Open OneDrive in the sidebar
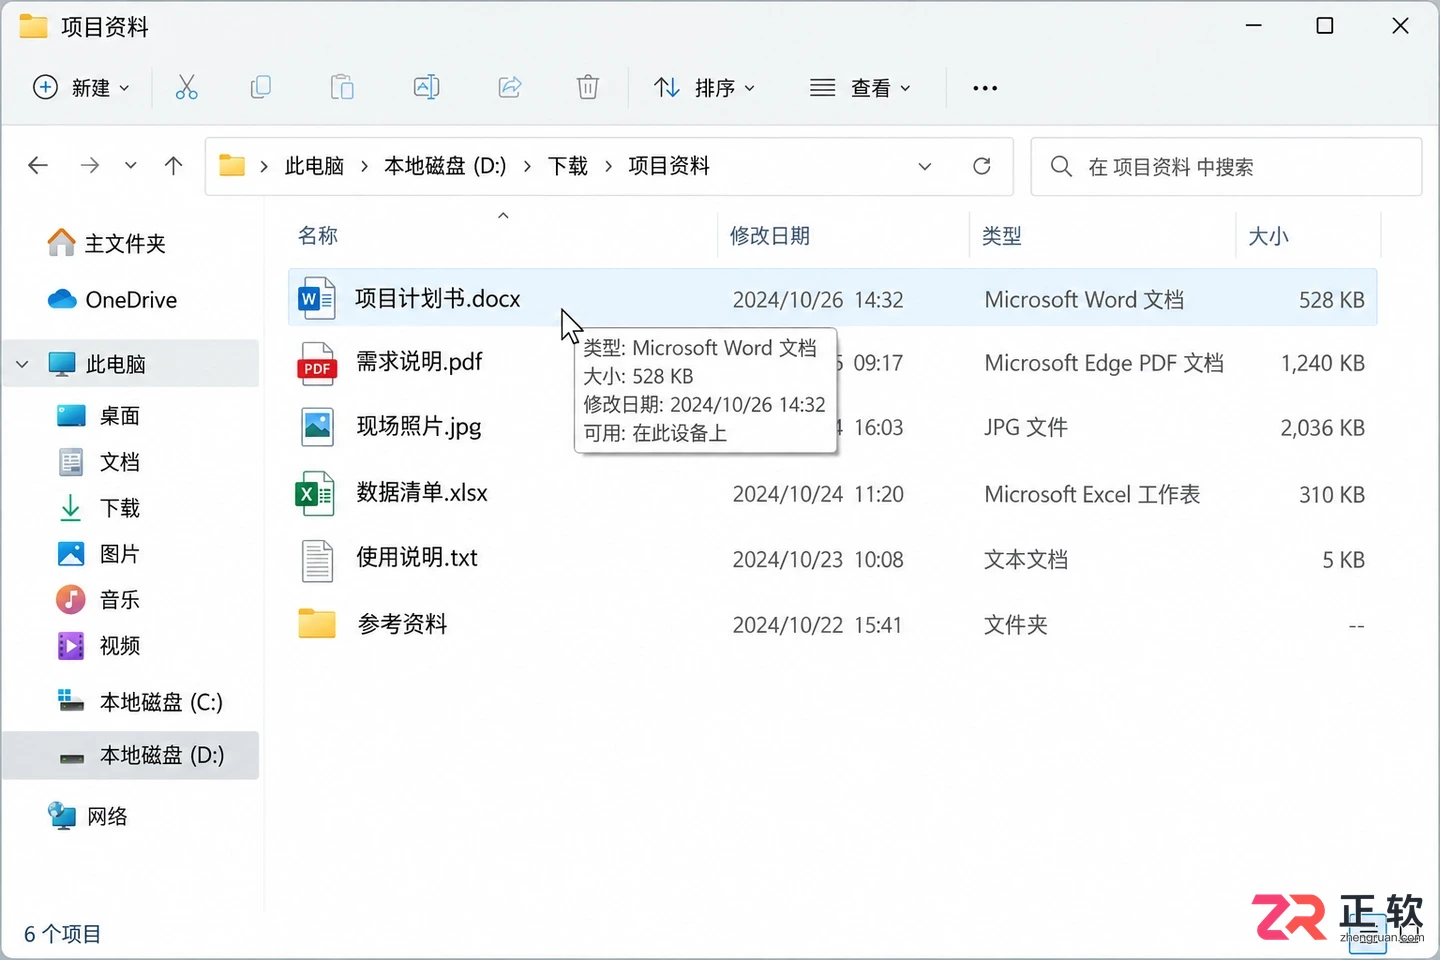This screenshot has height=960, width=1440. pyautogui.click(x=113, y=300)
